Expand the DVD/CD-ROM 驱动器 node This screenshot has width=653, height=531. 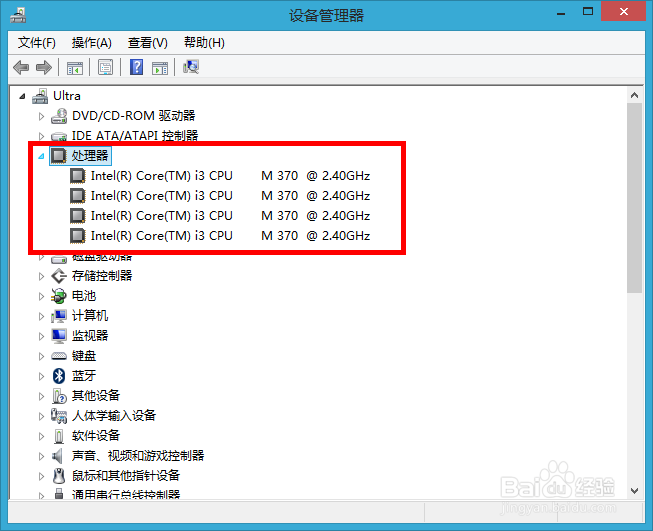point(41,116)
